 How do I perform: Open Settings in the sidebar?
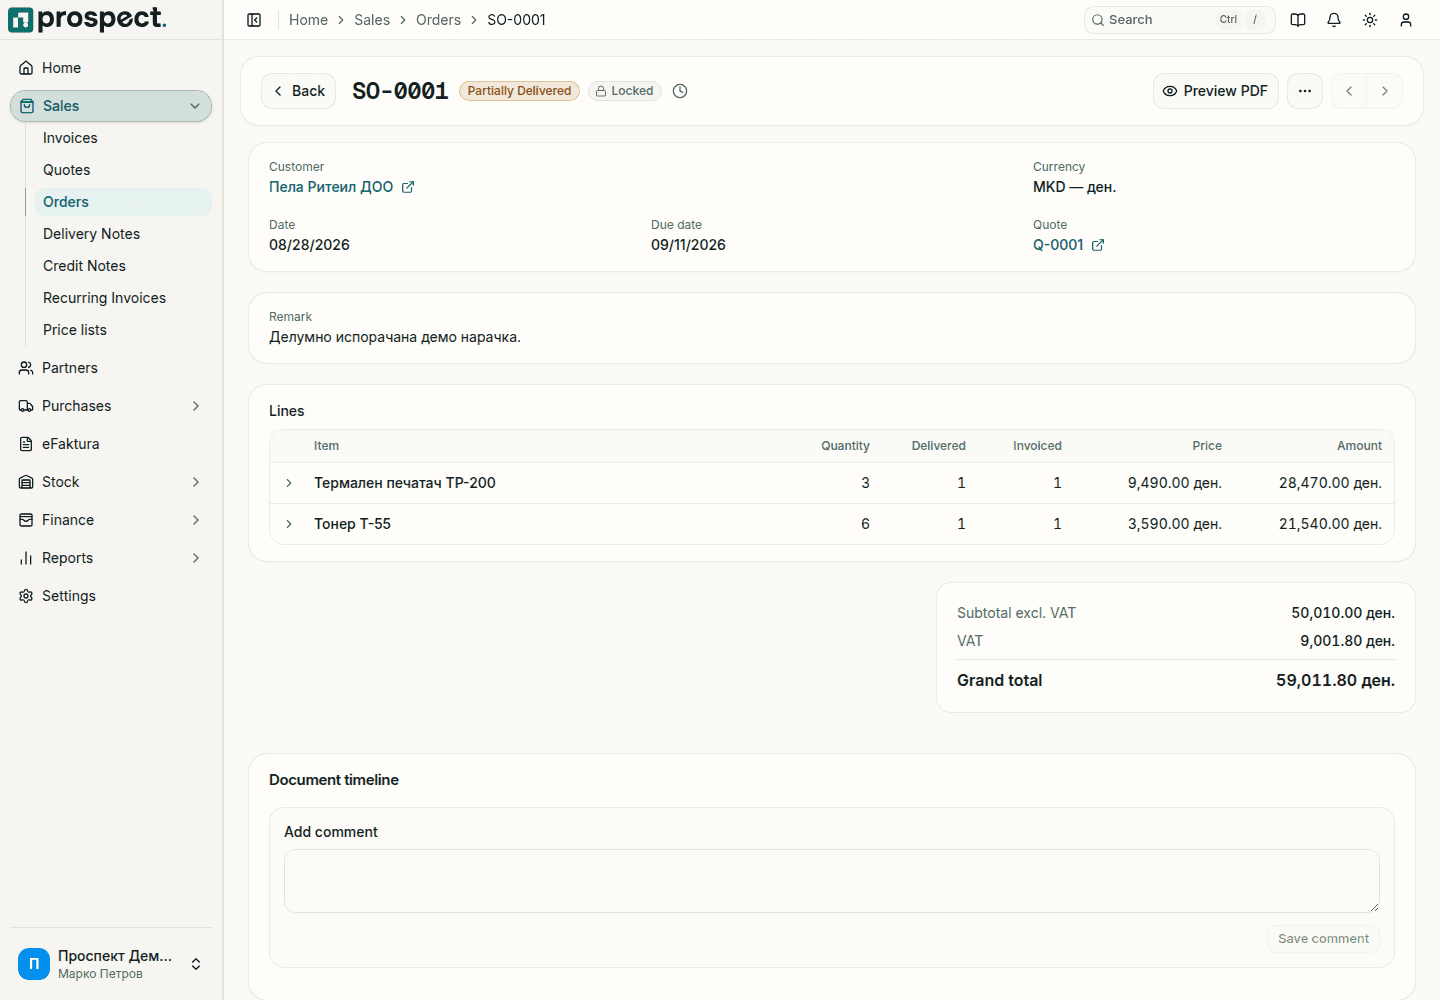point(111,596)
